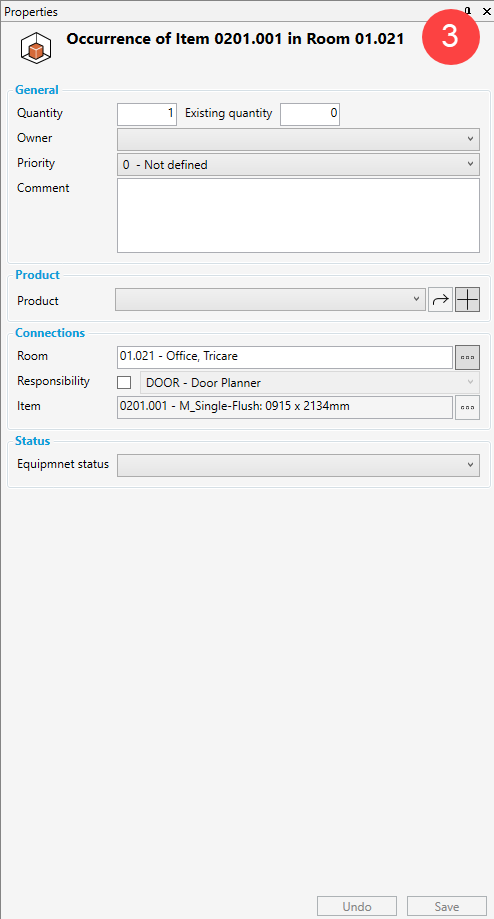Screen dimensions: 494x919
Task: Open DOOR - Door Planner responsibility dropdown
Action: (x=309, y=383)
